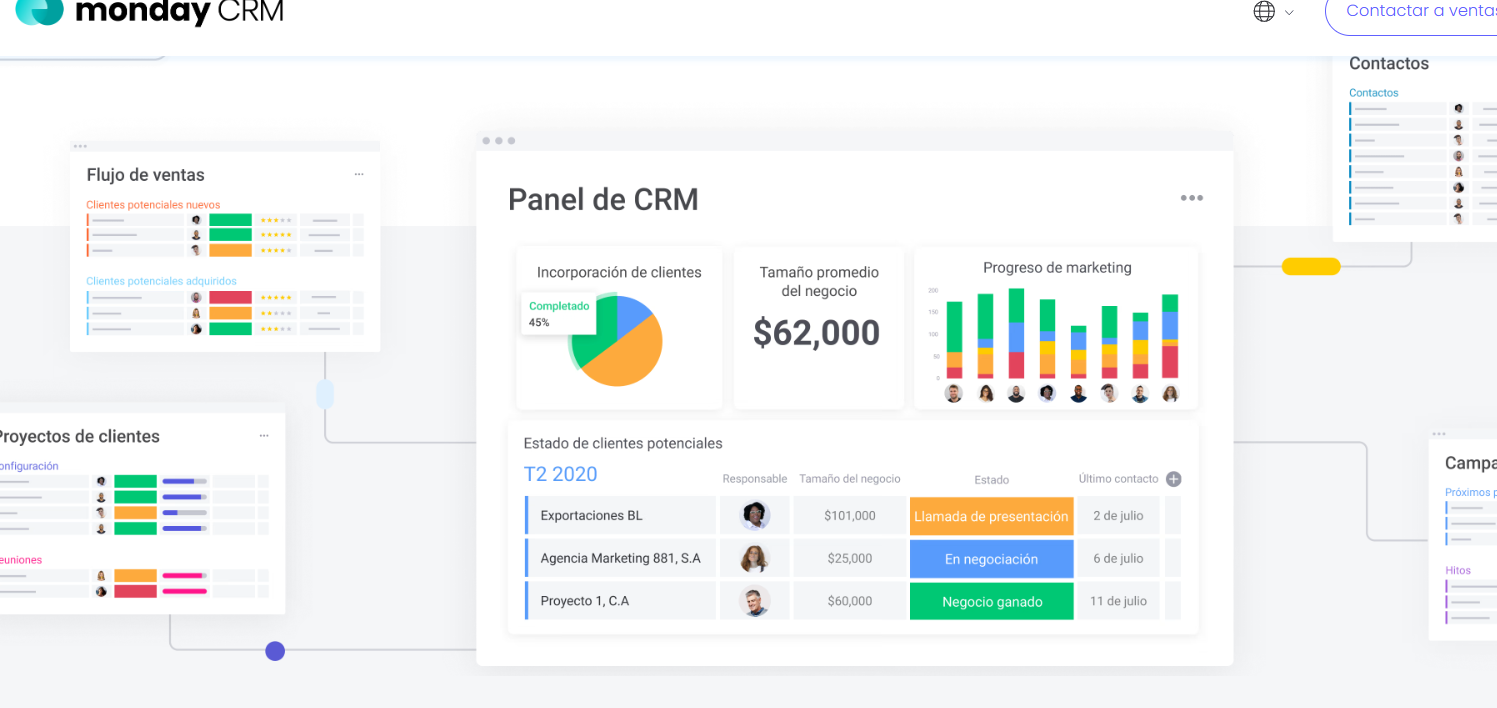Click the Completado 45% chart tooltip
Viewport: 1497px width, 708px height.
[559, 314]
